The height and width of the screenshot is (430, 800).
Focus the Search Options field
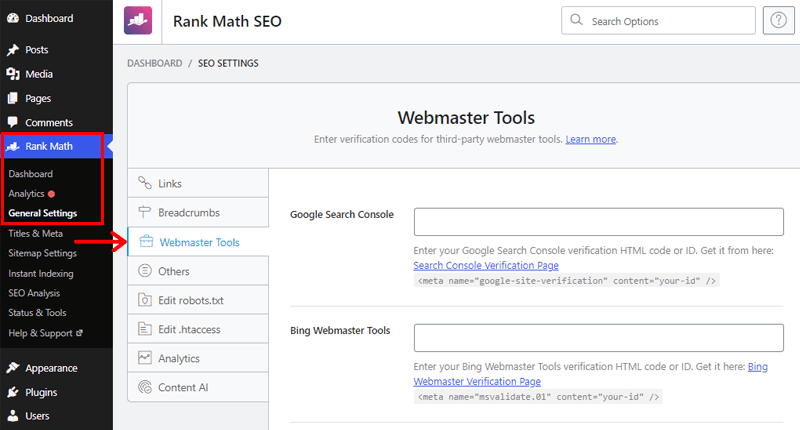pos(658,20)
